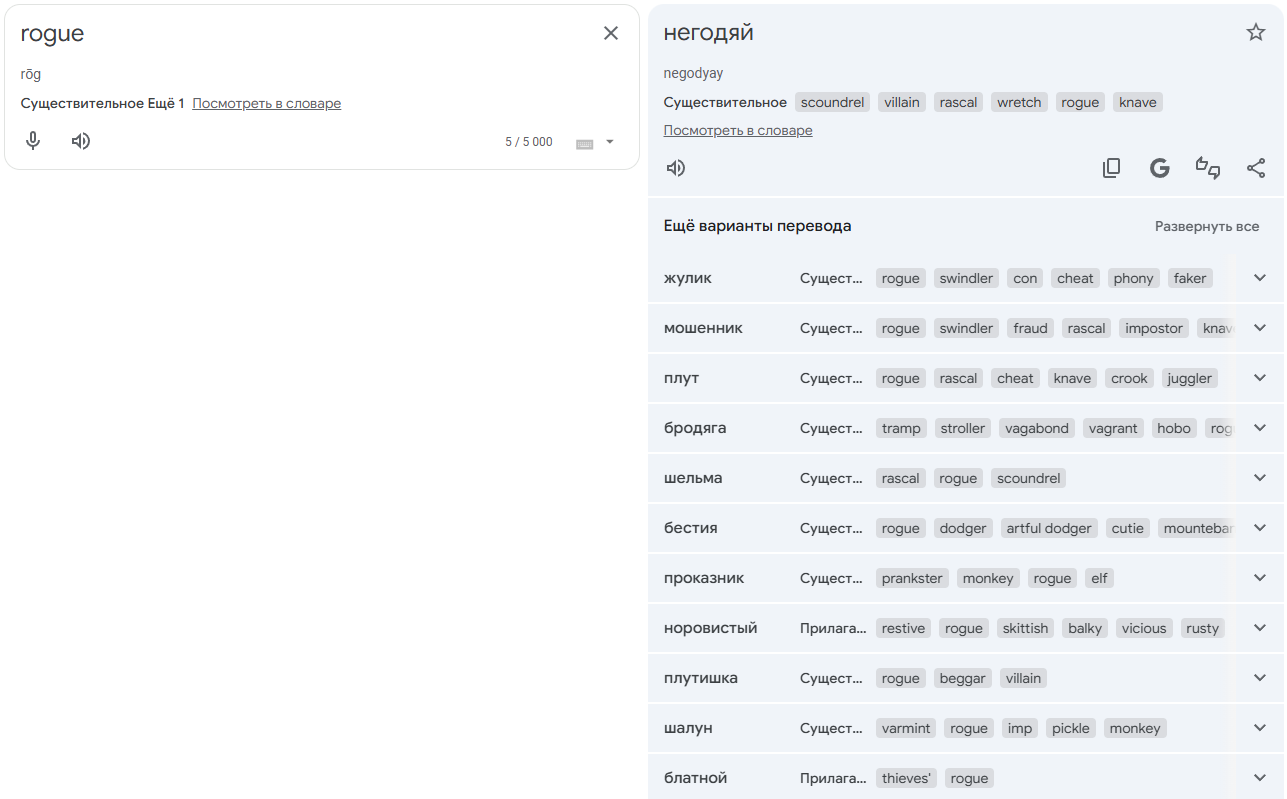Viewport: 1287px width, 799px height.
Task: Share the translation
Action: [1256, 168]
